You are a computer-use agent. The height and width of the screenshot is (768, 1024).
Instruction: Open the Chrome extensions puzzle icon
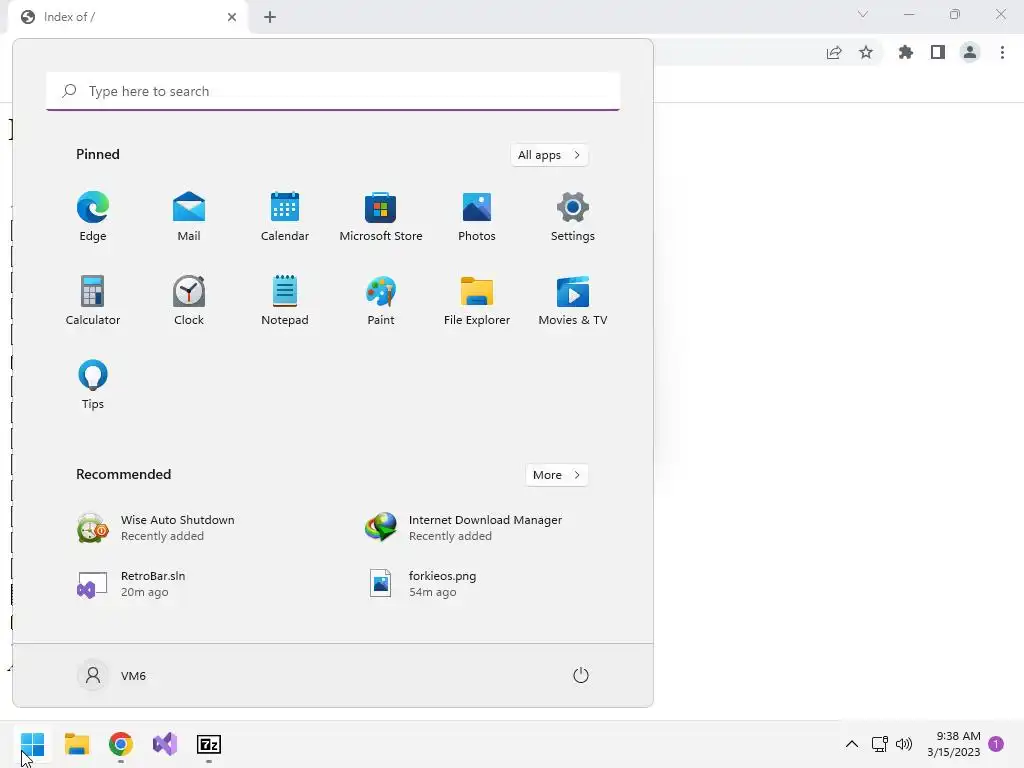click(x=906, y=52)
